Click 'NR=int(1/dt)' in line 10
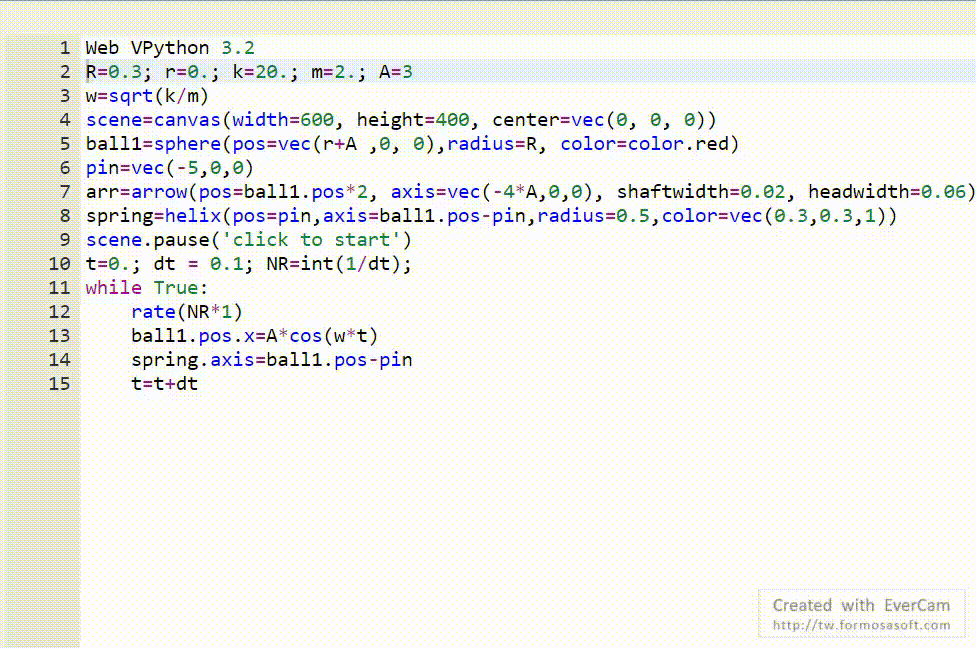The image size is (976, 648). coord(334,264)
